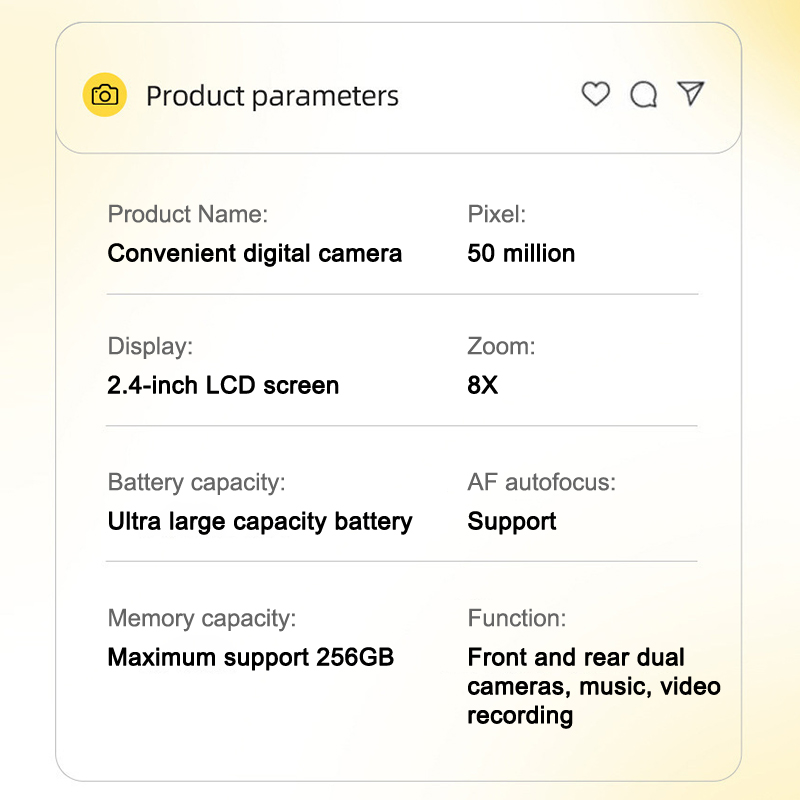Viewport: 800px width, 800px height.
Task: Select the Battery capacity label
Action: [196, 482]
